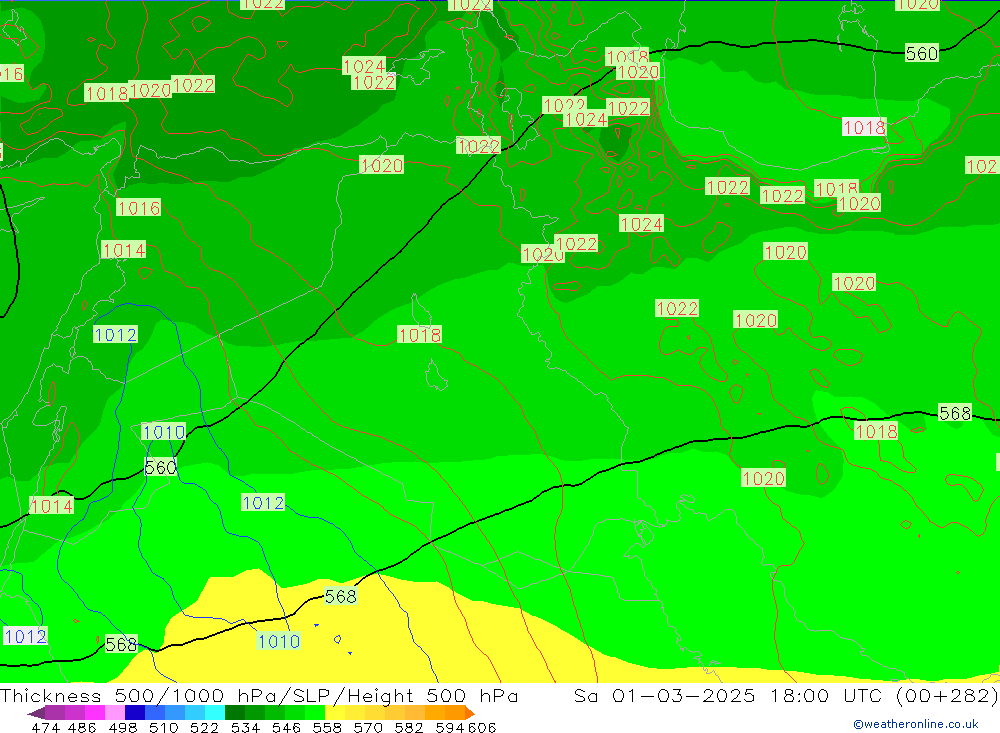Pick the dark navy blue legend swatch

click(x=135, y=713)
